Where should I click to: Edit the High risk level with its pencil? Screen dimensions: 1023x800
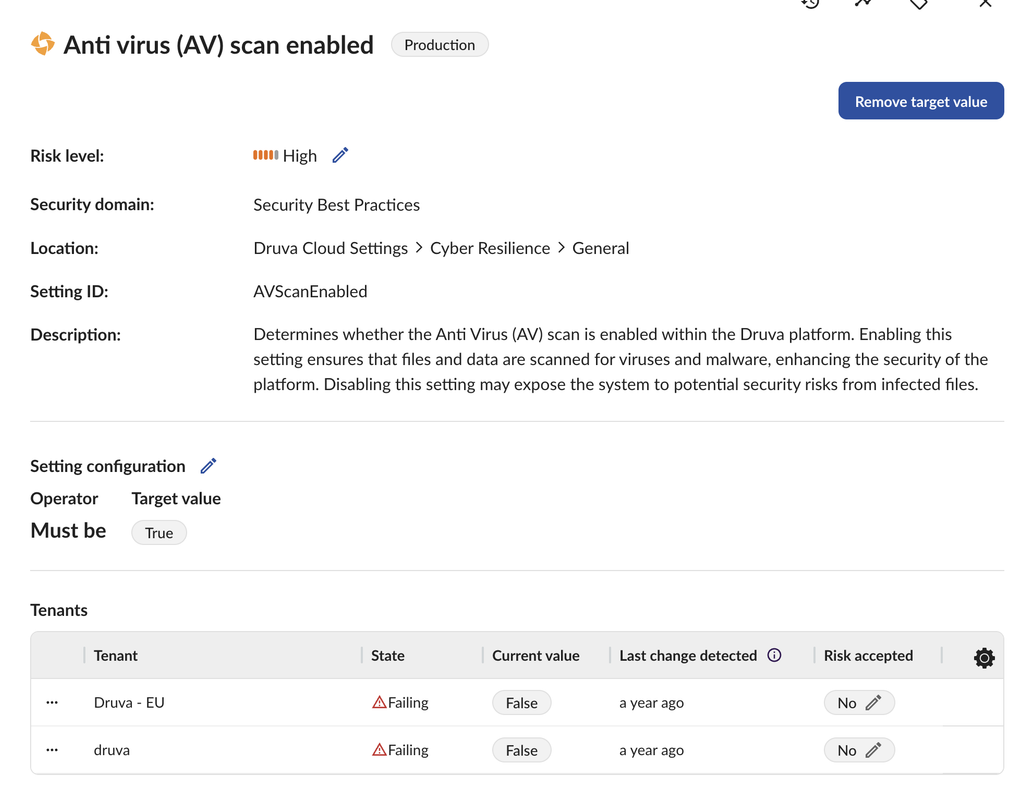tap(340, 155)
